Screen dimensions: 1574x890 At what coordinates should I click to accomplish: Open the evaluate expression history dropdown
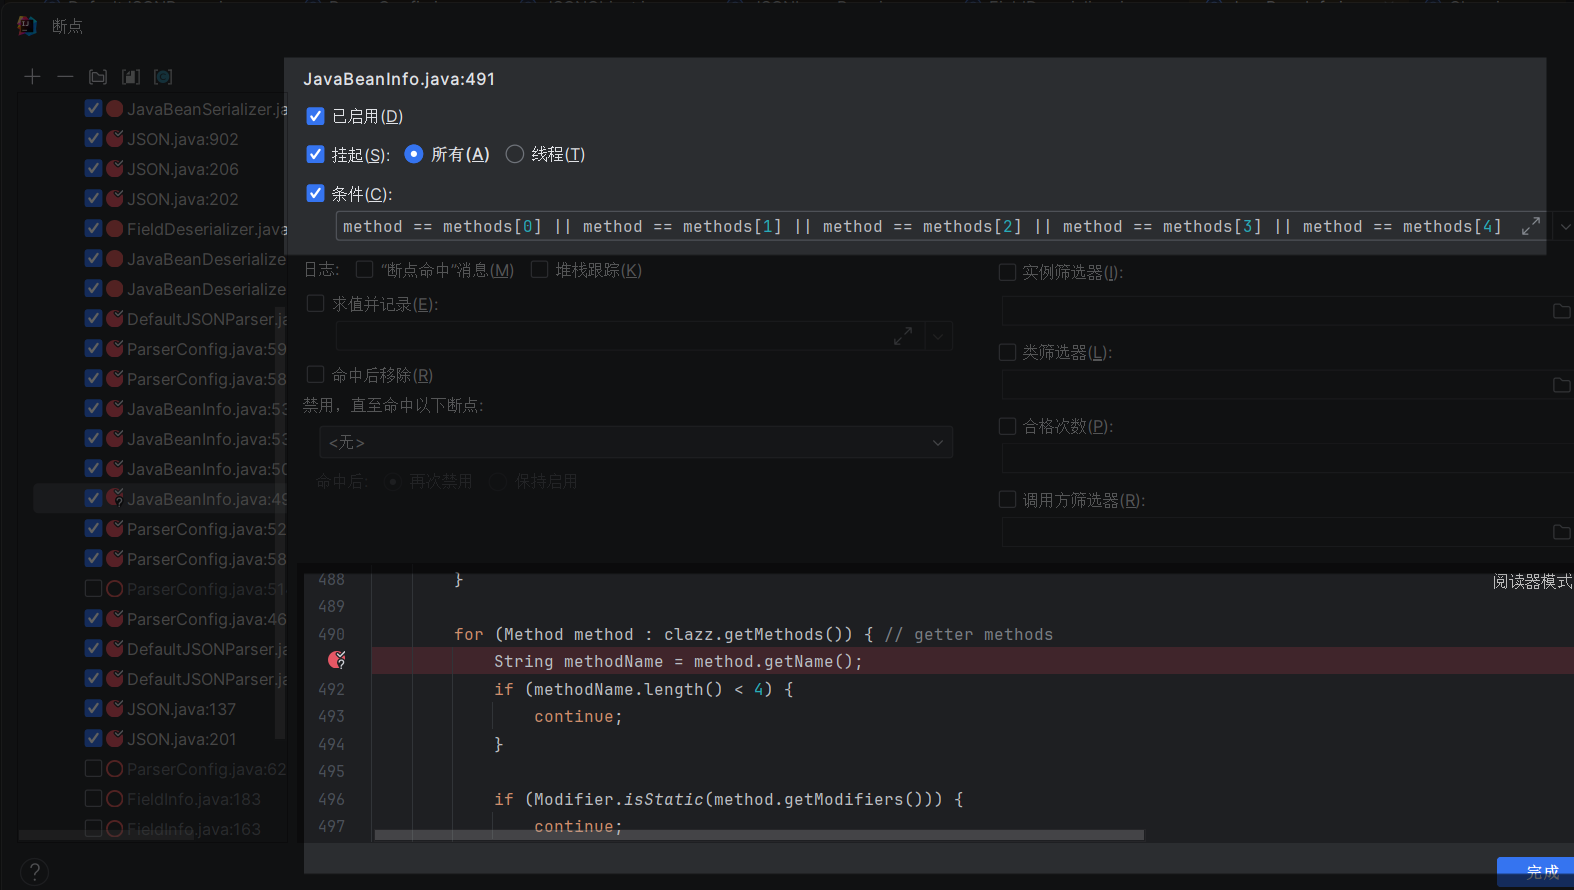938,337
